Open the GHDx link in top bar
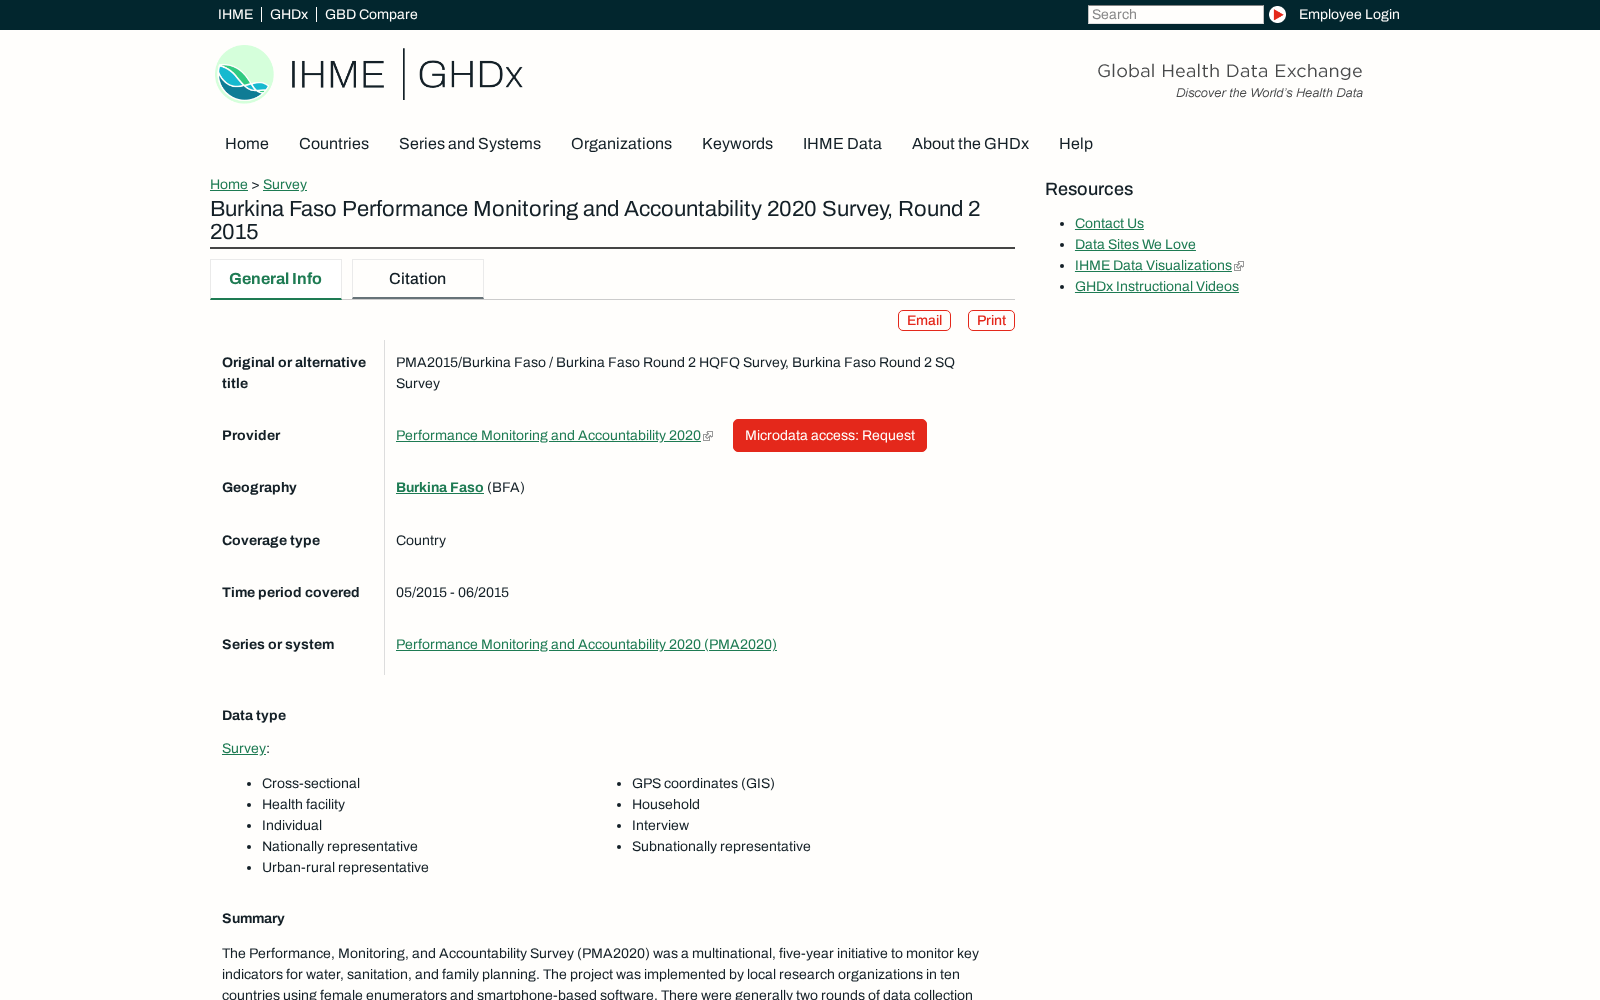The height and width of the screenshot is (1000, 1600). [x=289, y=14]
